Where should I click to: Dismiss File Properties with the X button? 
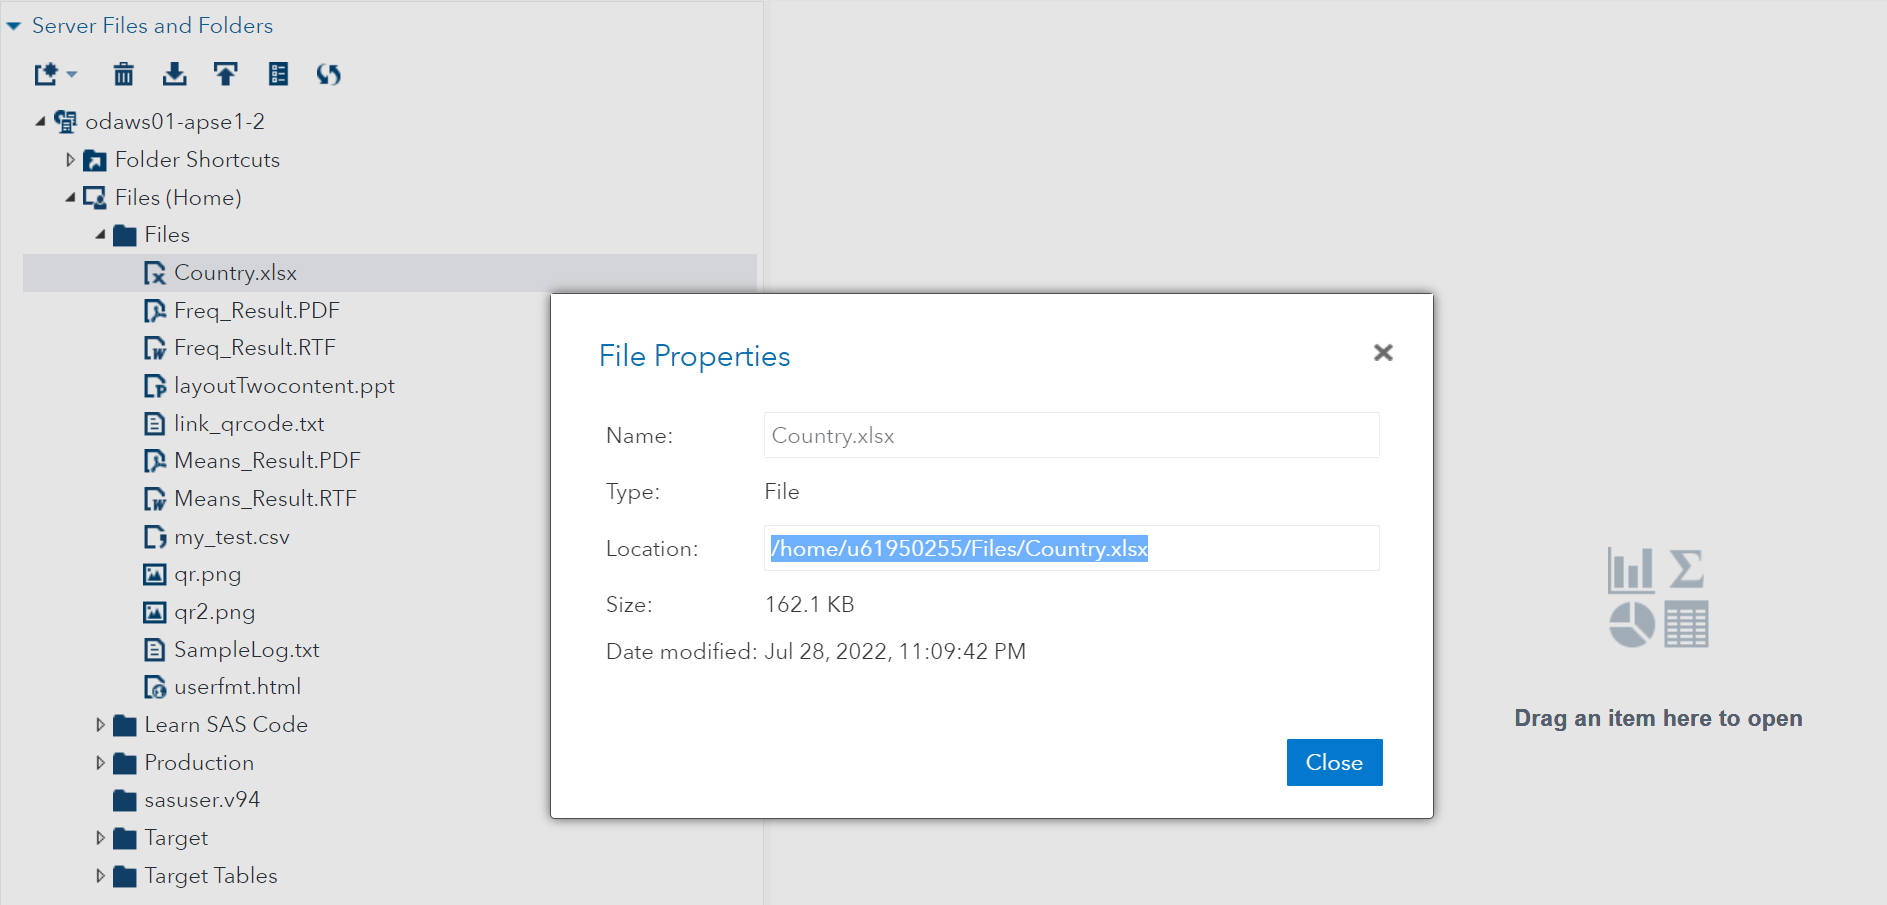point(1383,353)
